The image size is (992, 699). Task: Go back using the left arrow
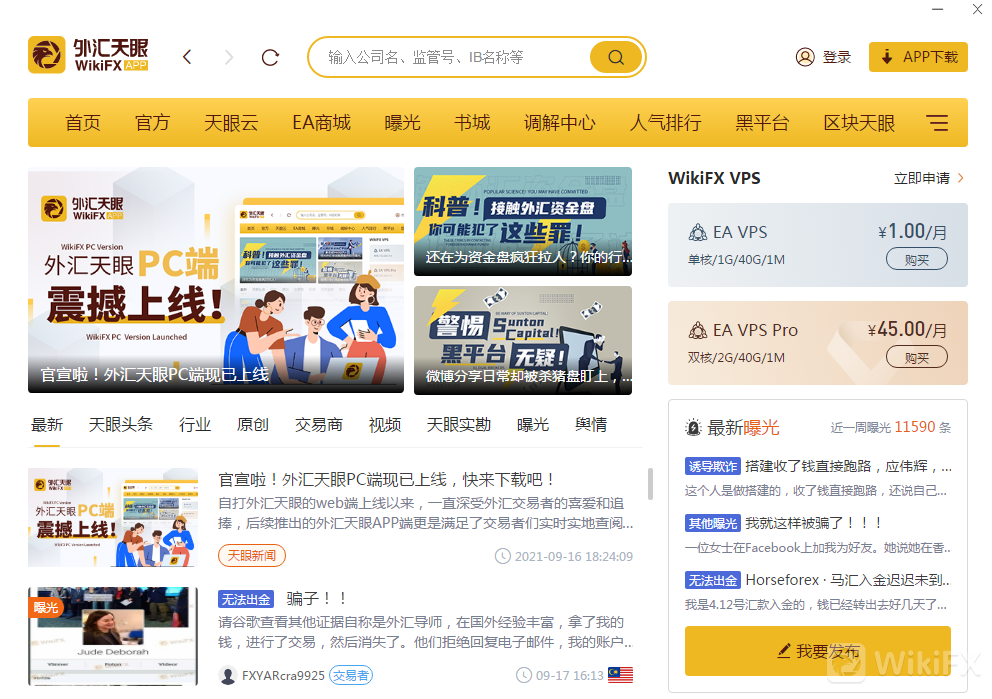click(x=187, y=57)
